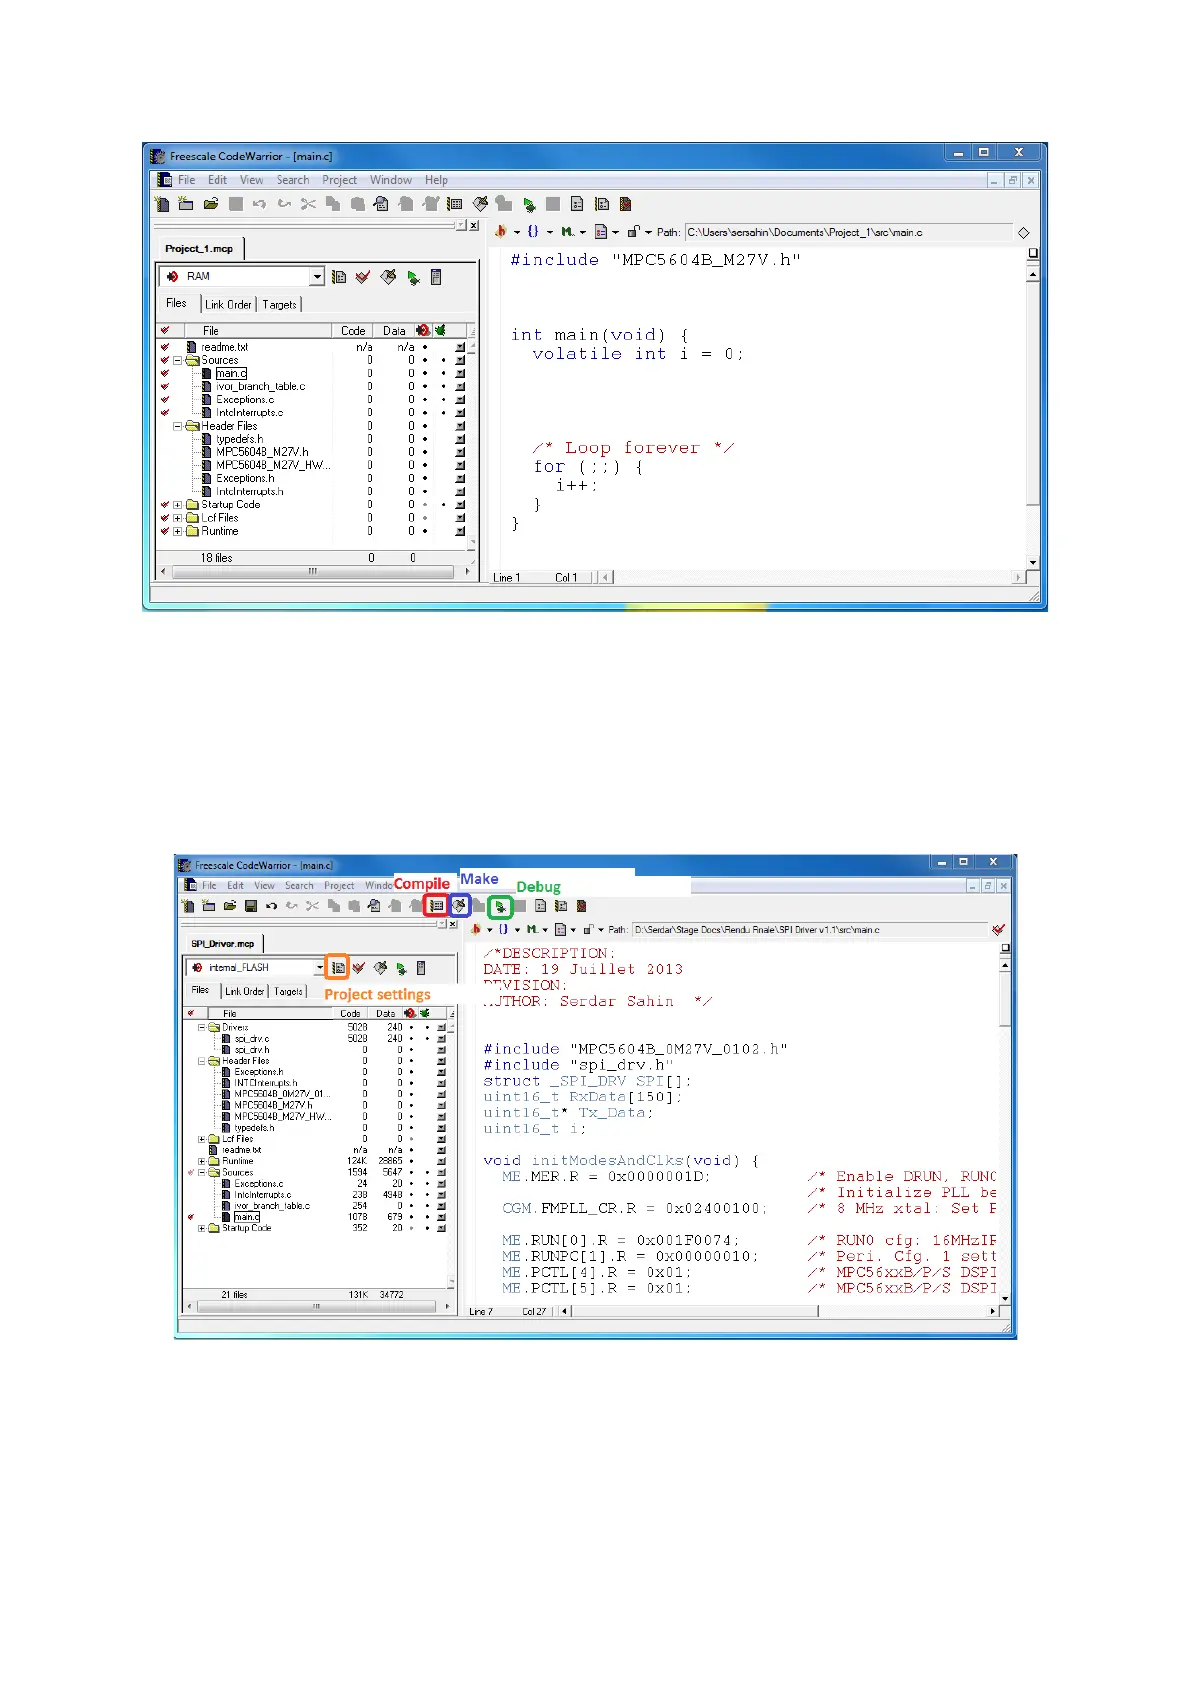The image size is (1191, 1684).
Task: Click the Open folder icon in SPI_Driver window toolbar
Action: coord(230,906)
